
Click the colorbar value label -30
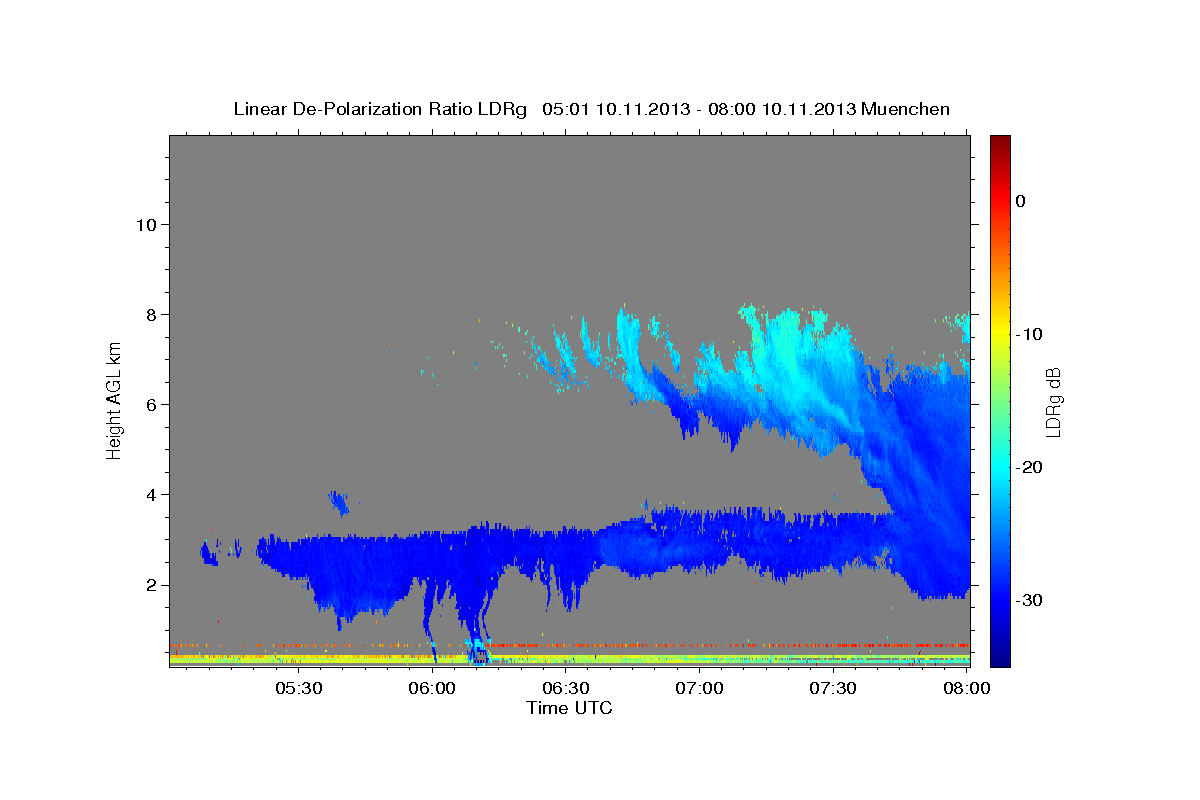tap(1029, 600)
